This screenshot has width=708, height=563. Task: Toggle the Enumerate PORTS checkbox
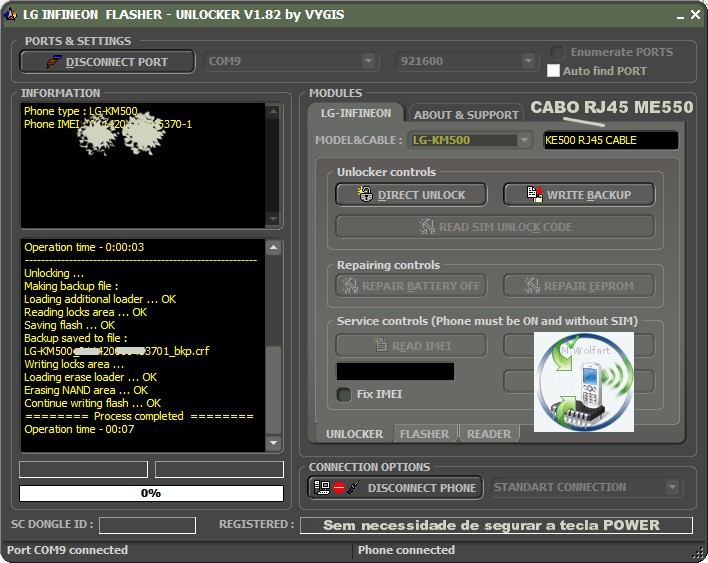pos(558,52)
